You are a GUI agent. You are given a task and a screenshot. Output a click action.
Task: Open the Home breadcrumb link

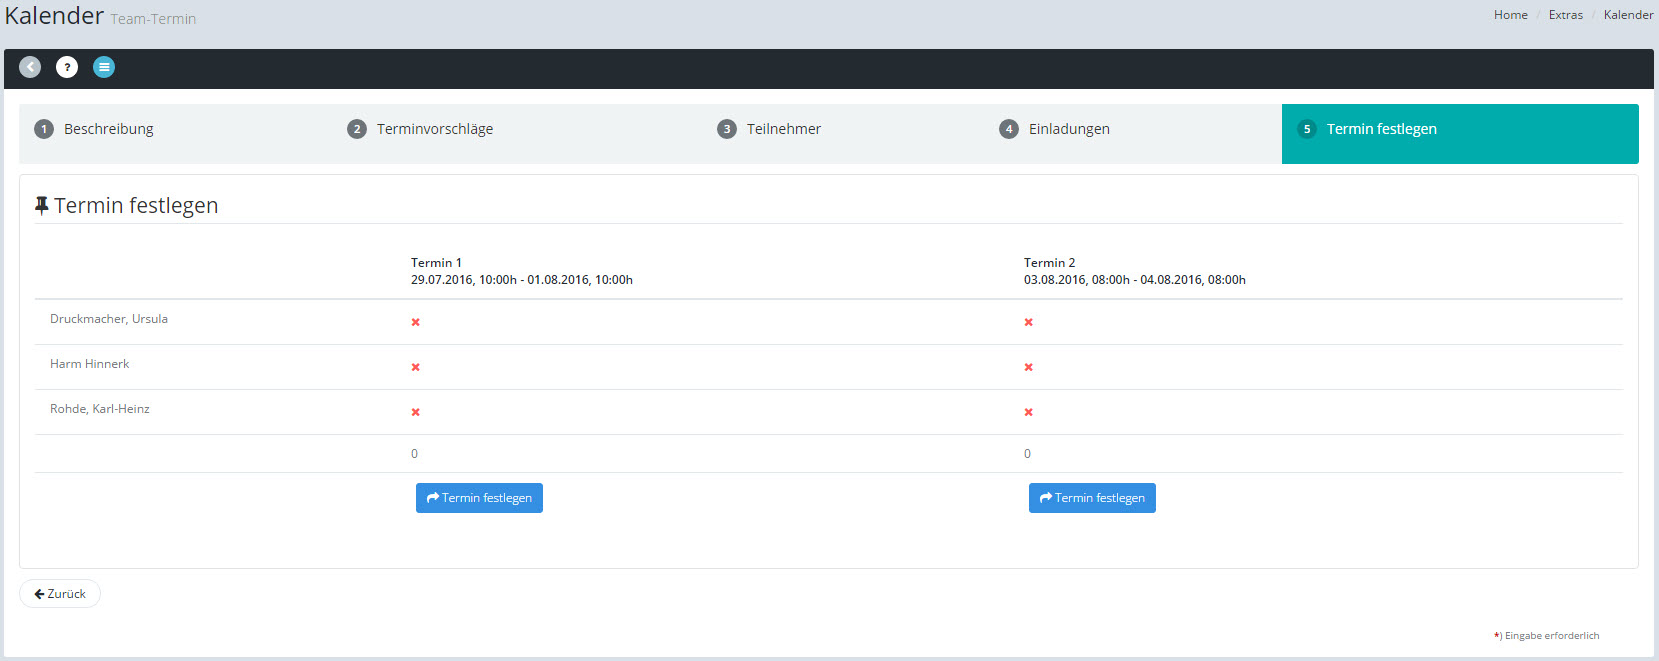point(1510,15)
